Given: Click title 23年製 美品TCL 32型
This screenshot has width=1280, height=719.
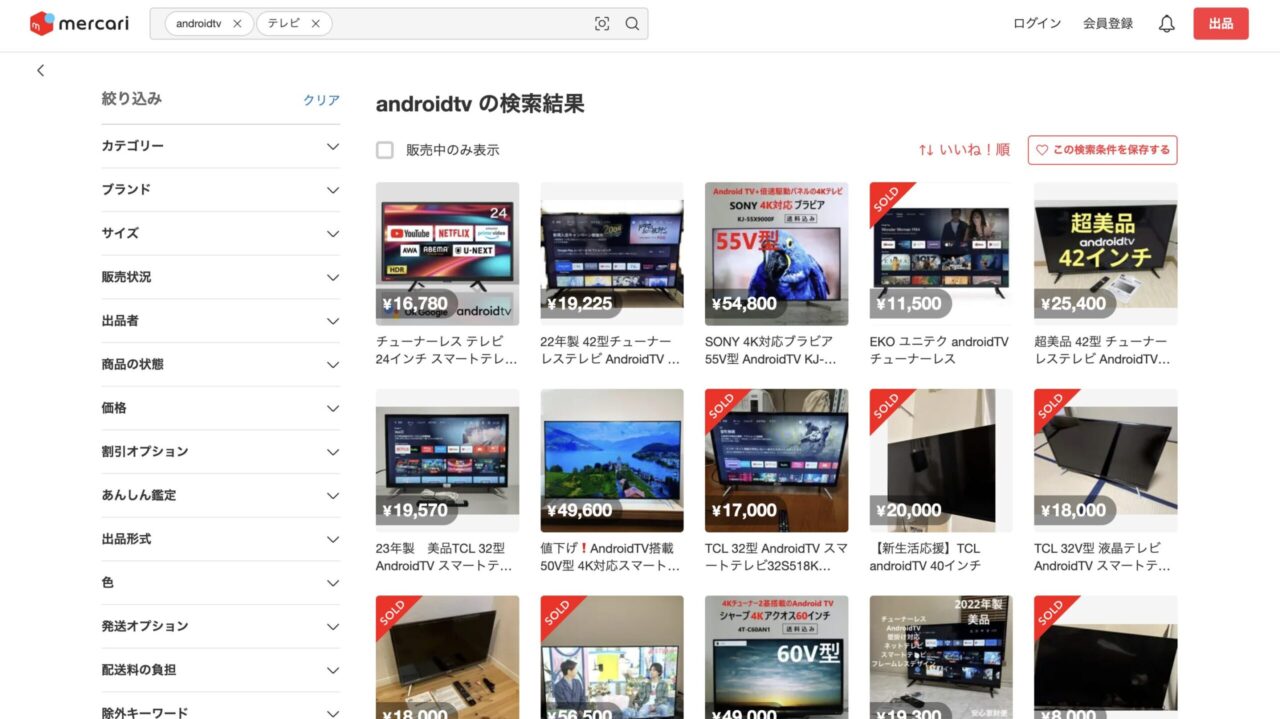Looking at the screenshot, I should tap(445, 557).
